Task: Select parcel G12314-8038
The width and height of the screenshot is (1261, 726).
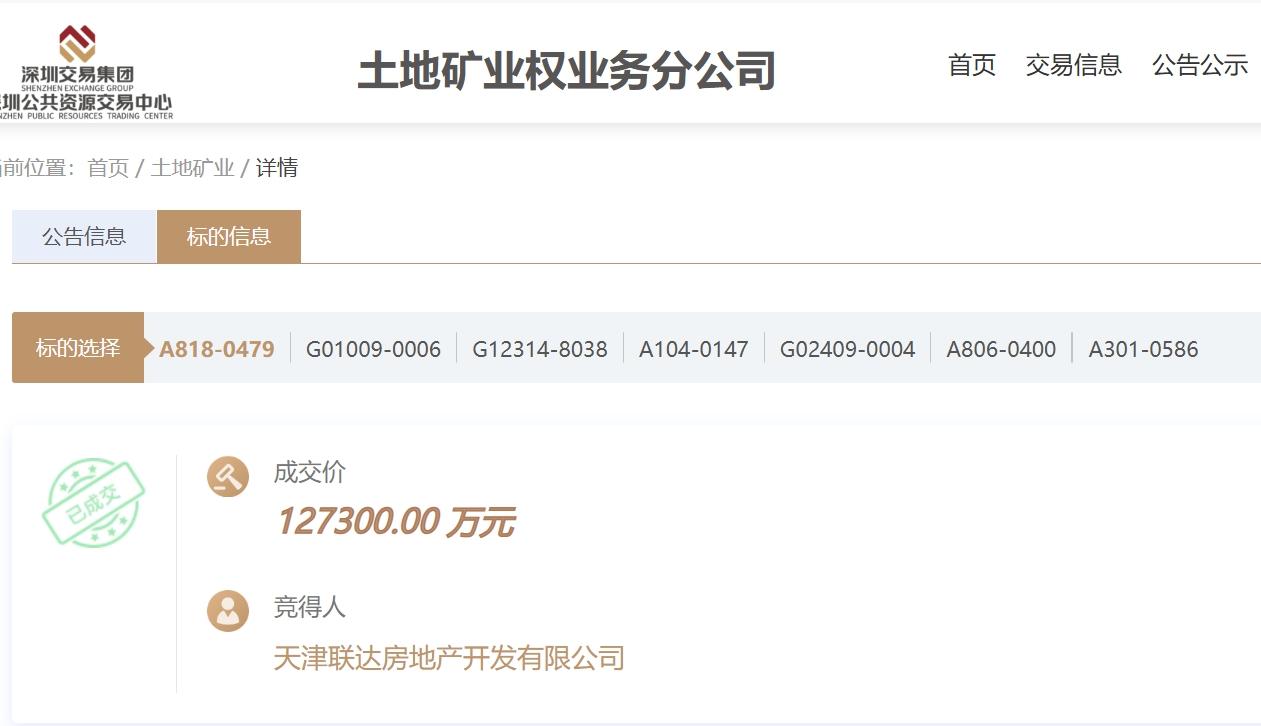Action: coord(540,349)
